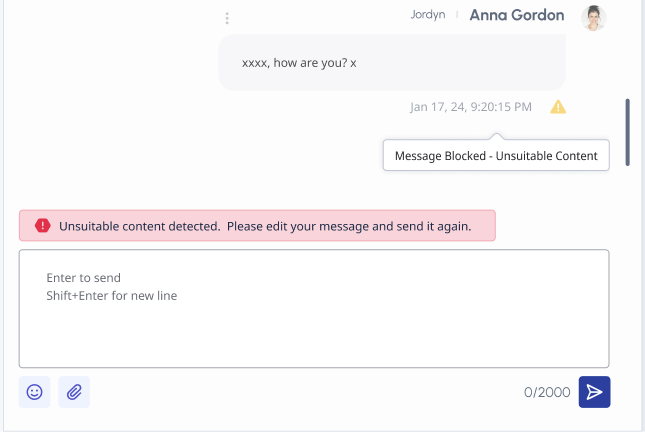The image size is (645, 436).
Task: Click the 0/2000 character counter
Action: [546, 393]
